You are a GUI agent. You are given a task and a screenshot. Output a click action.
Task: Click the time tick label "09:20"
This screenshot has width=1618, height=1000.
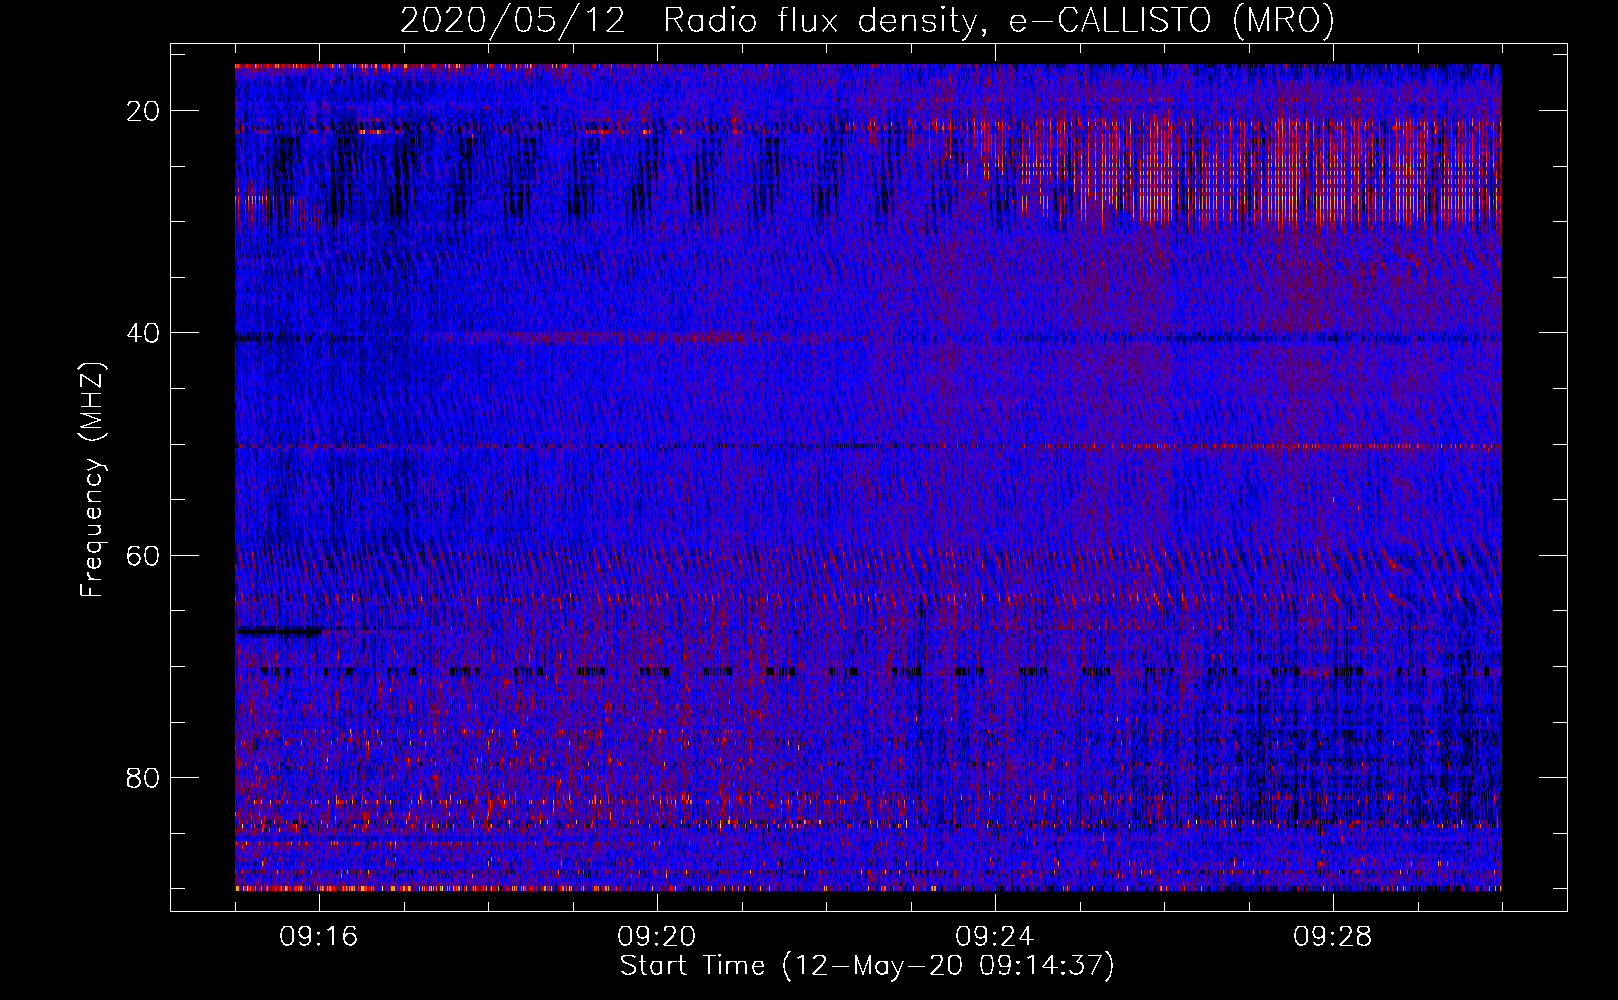coord(657,936)
